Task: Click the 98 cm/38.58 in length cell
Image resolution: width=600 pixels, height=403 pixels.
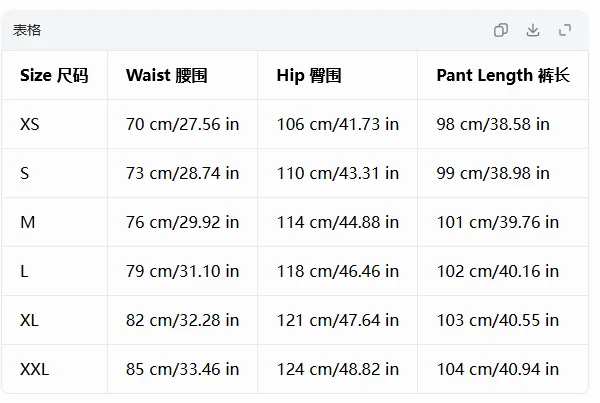Action: (493, 124)
